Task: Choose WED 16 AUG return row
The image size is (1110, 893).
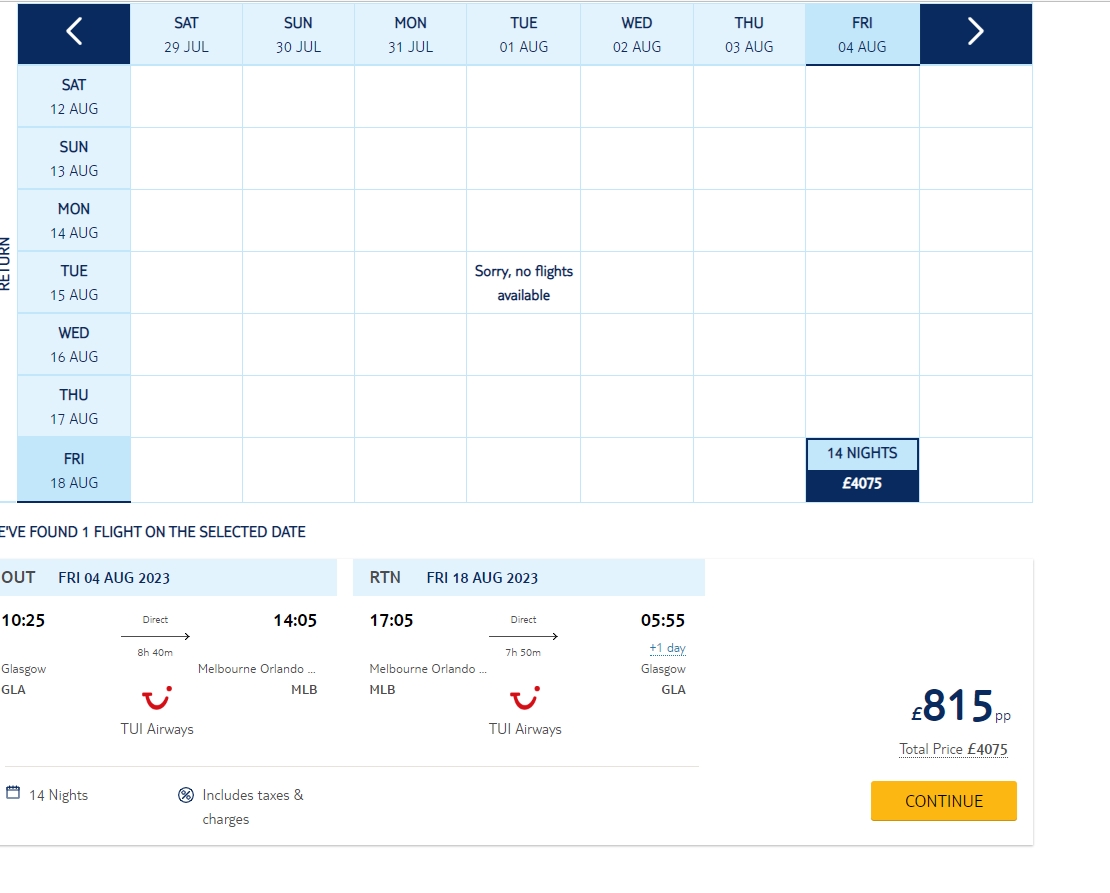Action: tap(74, 344)
